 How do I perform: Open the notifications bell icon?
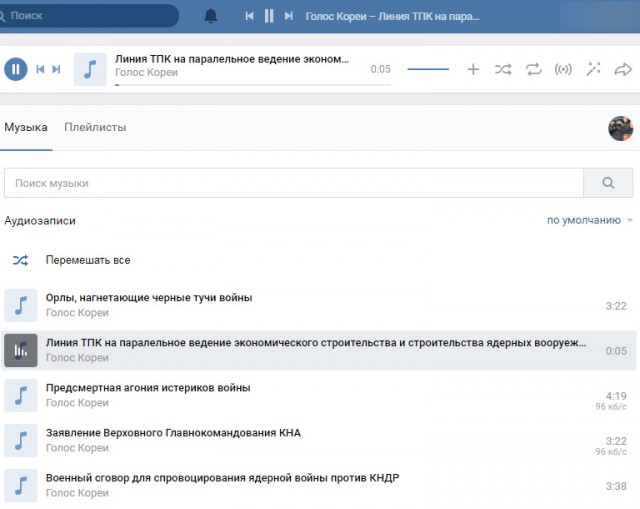[x=211, y=16]
